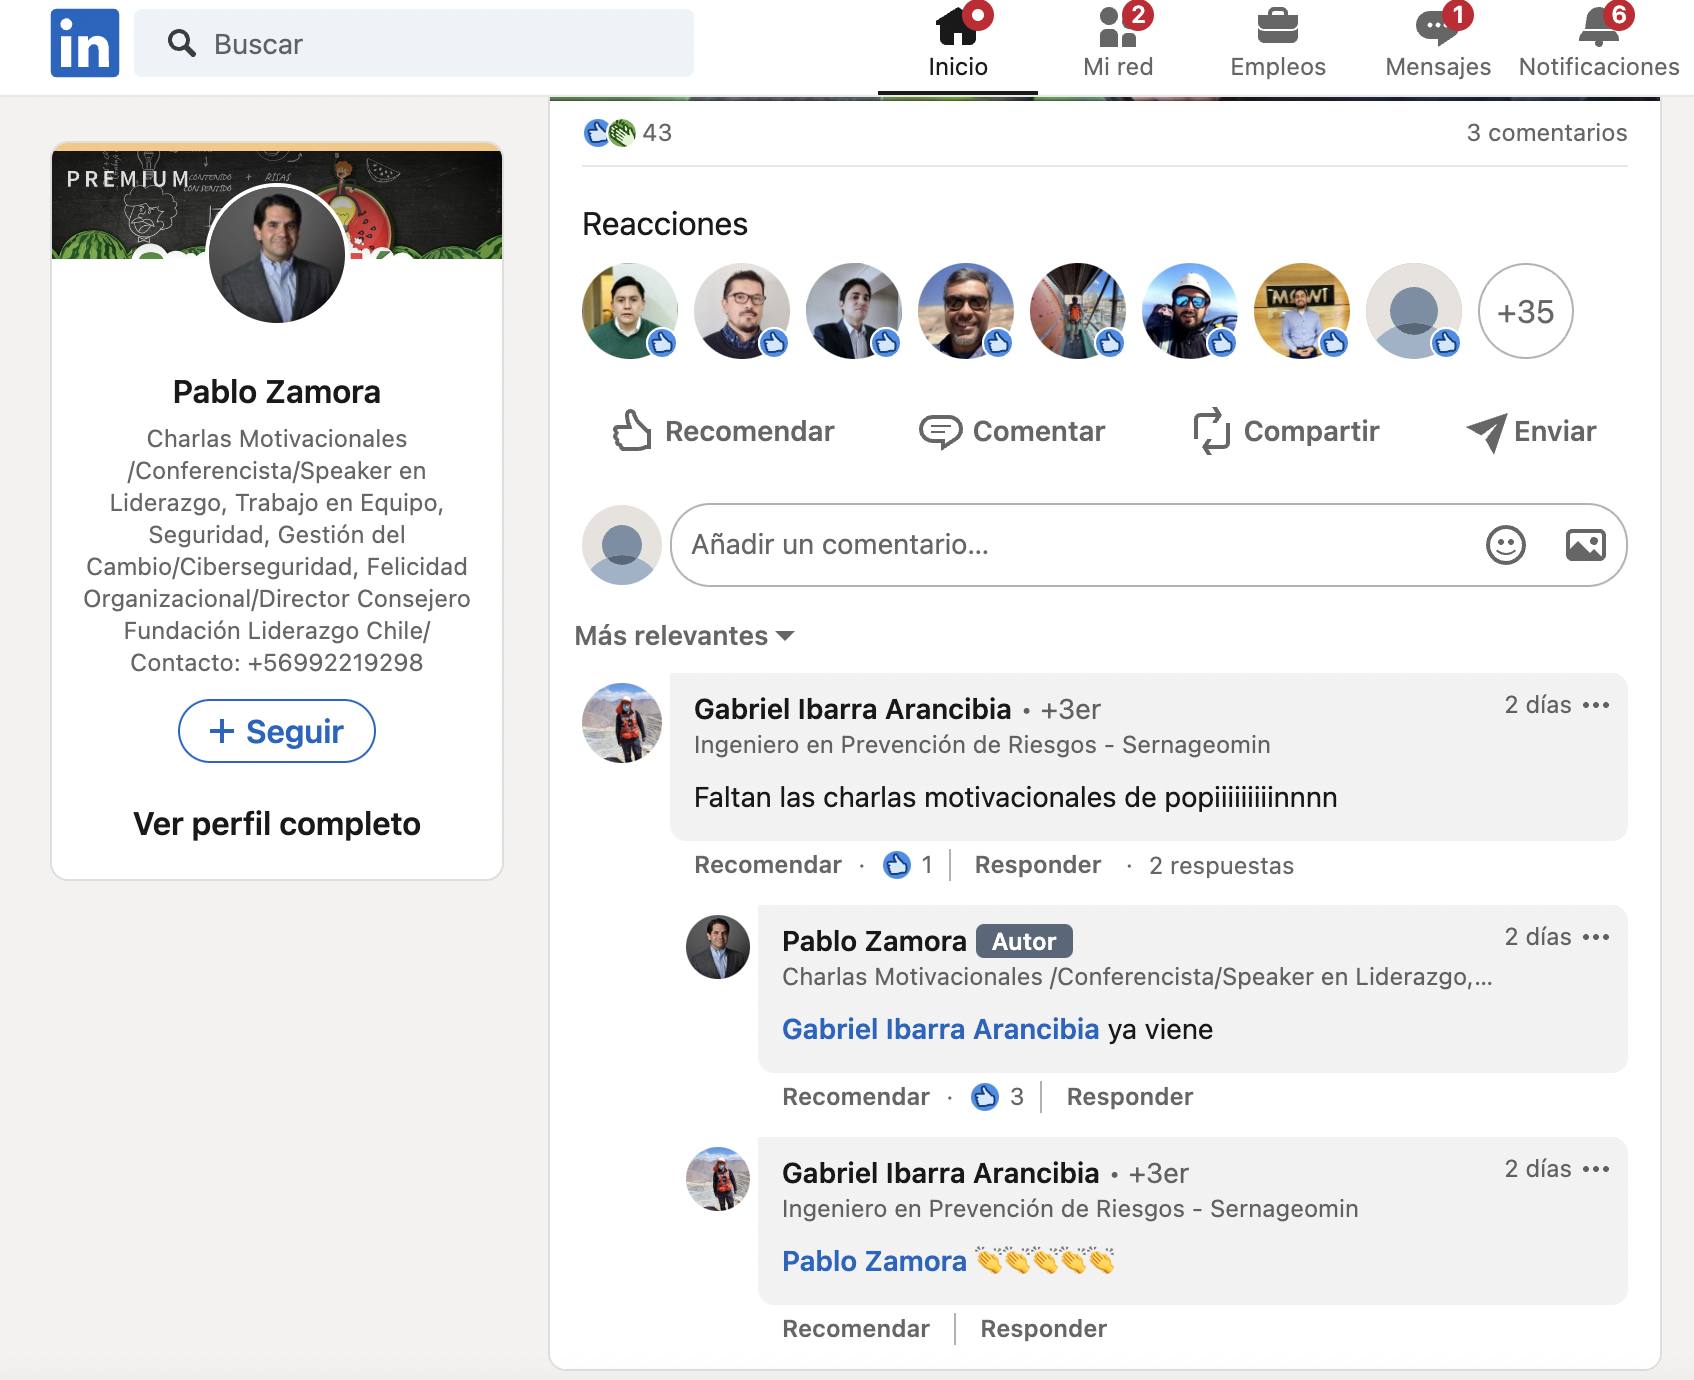Open the Gabriel Ibarra Arancibia mention link
1694x1380 pixels.
[940, 1029]
